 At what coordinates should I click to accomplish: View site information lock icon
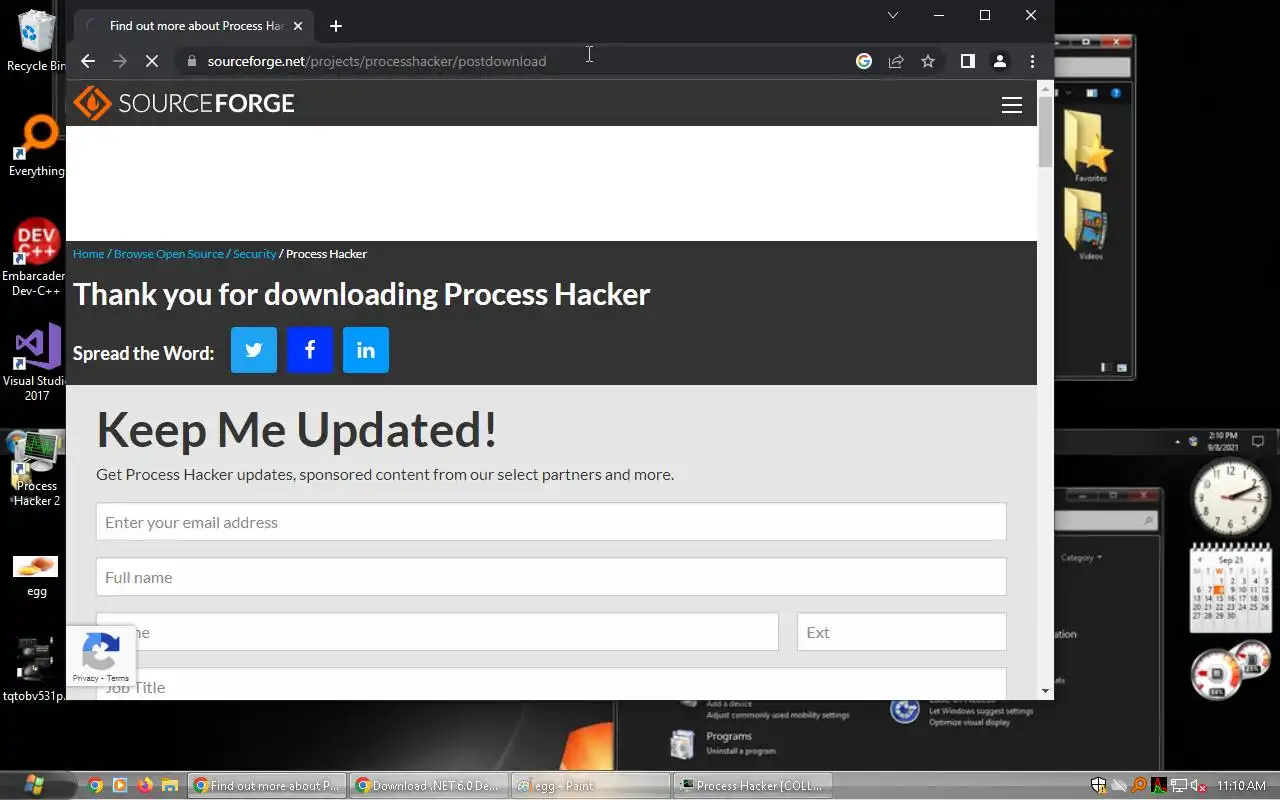(192, 61)
